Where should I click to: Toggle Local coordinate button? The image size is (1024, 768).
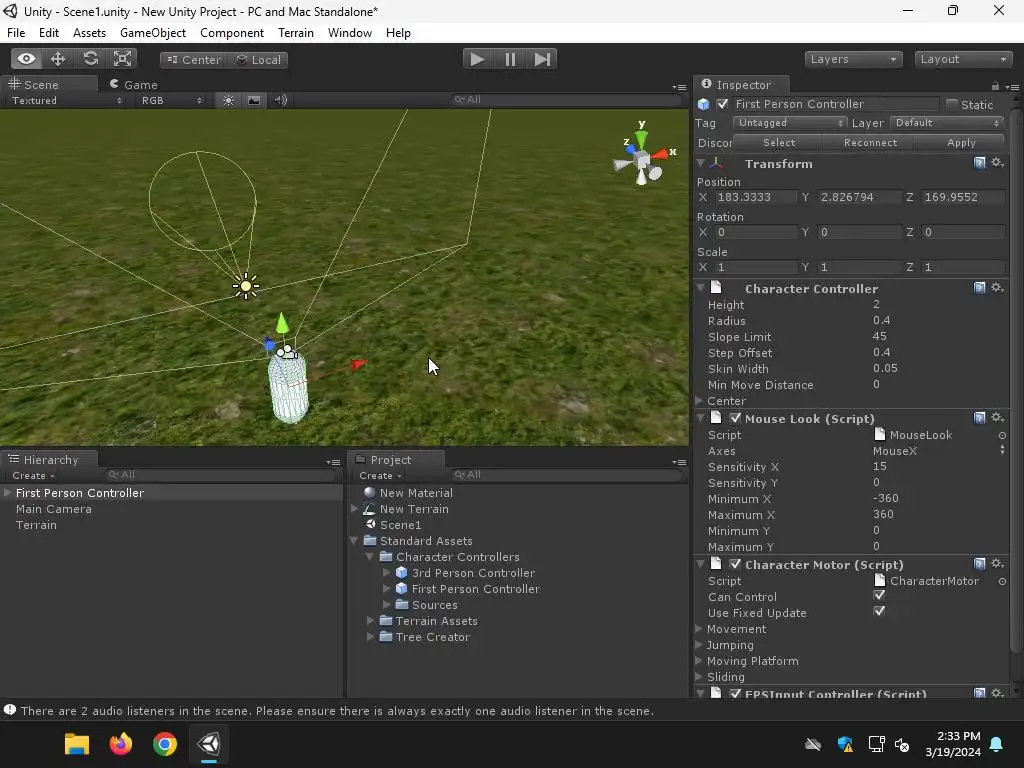[x=258, y=59]
